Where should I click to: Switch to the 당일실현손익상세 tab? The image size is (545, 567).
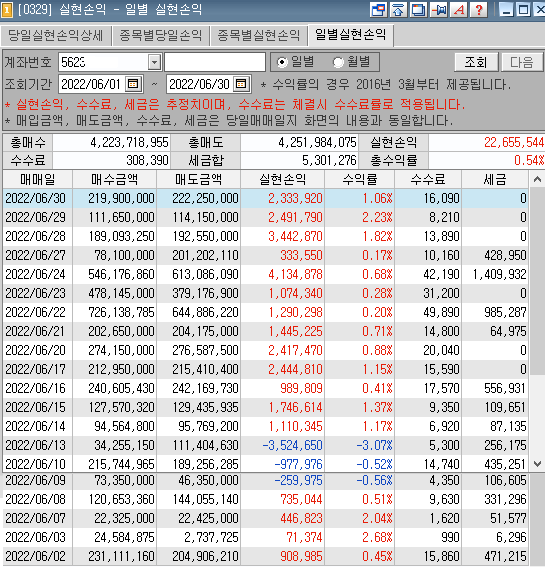[56, 35]
